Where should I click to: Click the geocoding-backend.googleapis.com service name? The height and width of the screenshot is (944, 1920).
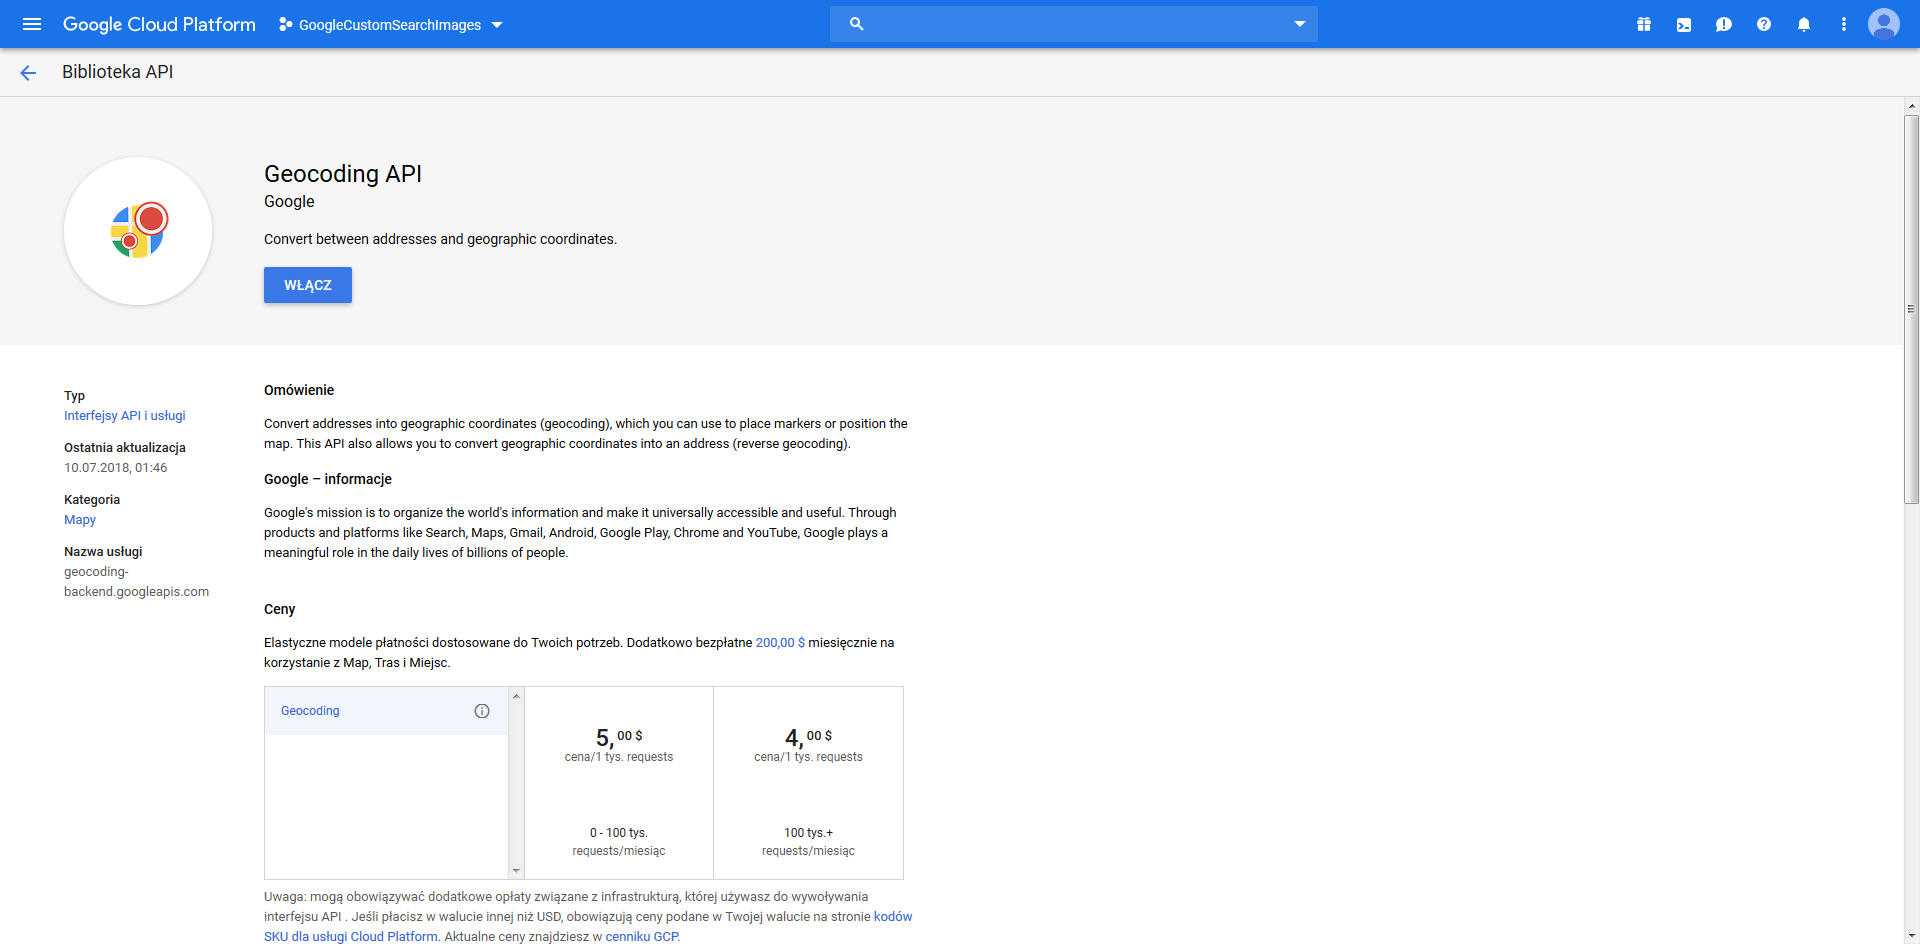coord(137,582)
